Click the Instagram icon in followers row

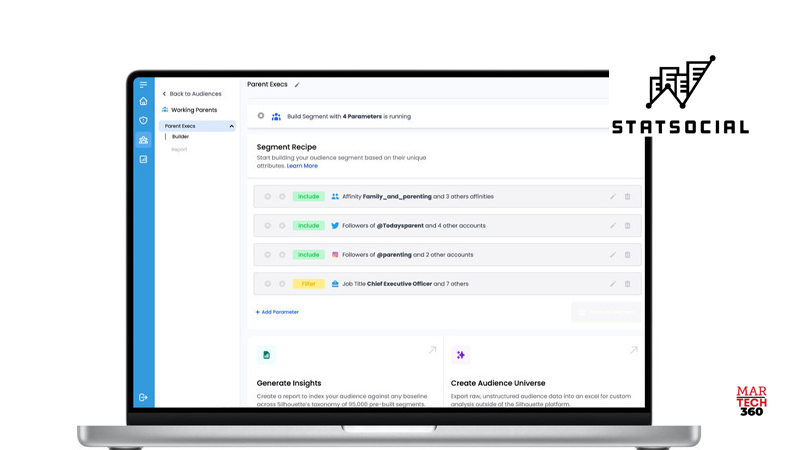click(335, 255)
